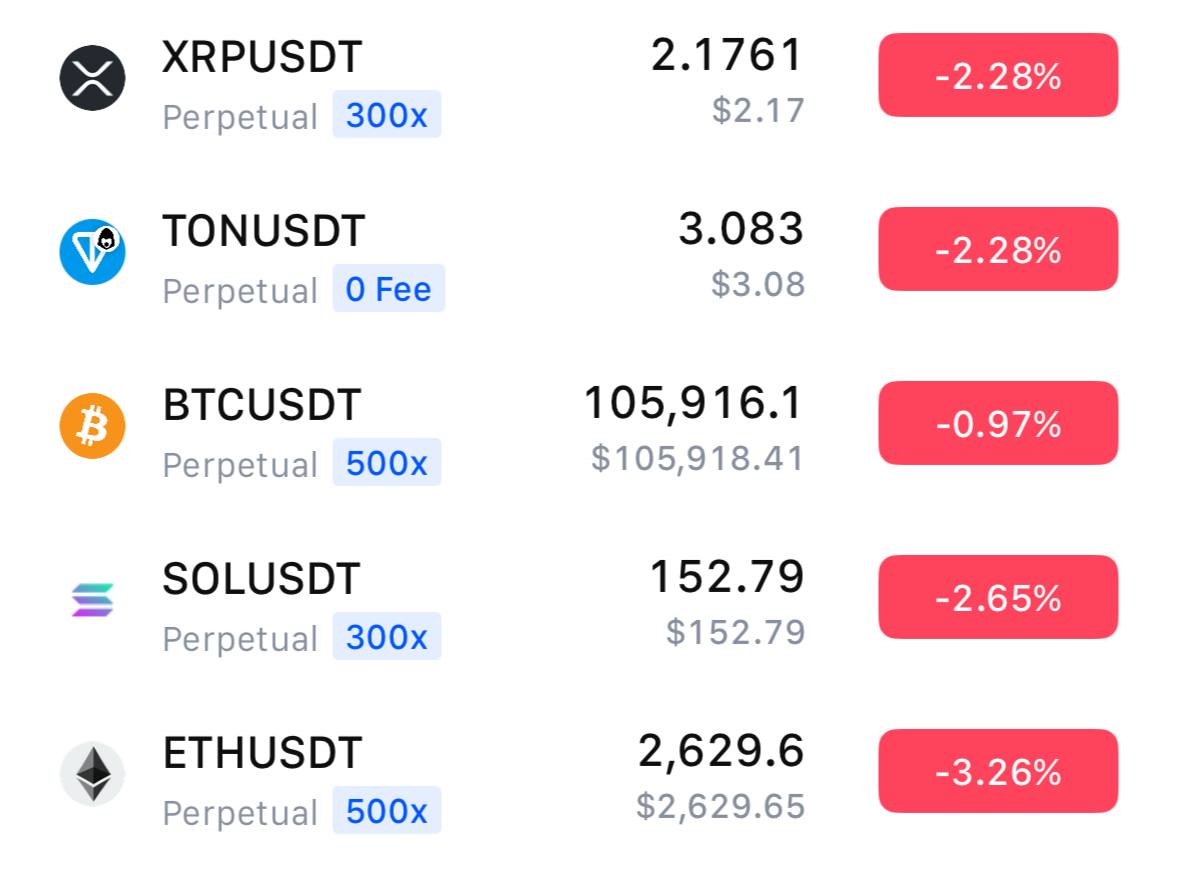Click the ETHUSDT price 2,629.6
Image resolution: width=1178 pixels, height=878 pixels.
pyautogui.click(x=720, y=751)
